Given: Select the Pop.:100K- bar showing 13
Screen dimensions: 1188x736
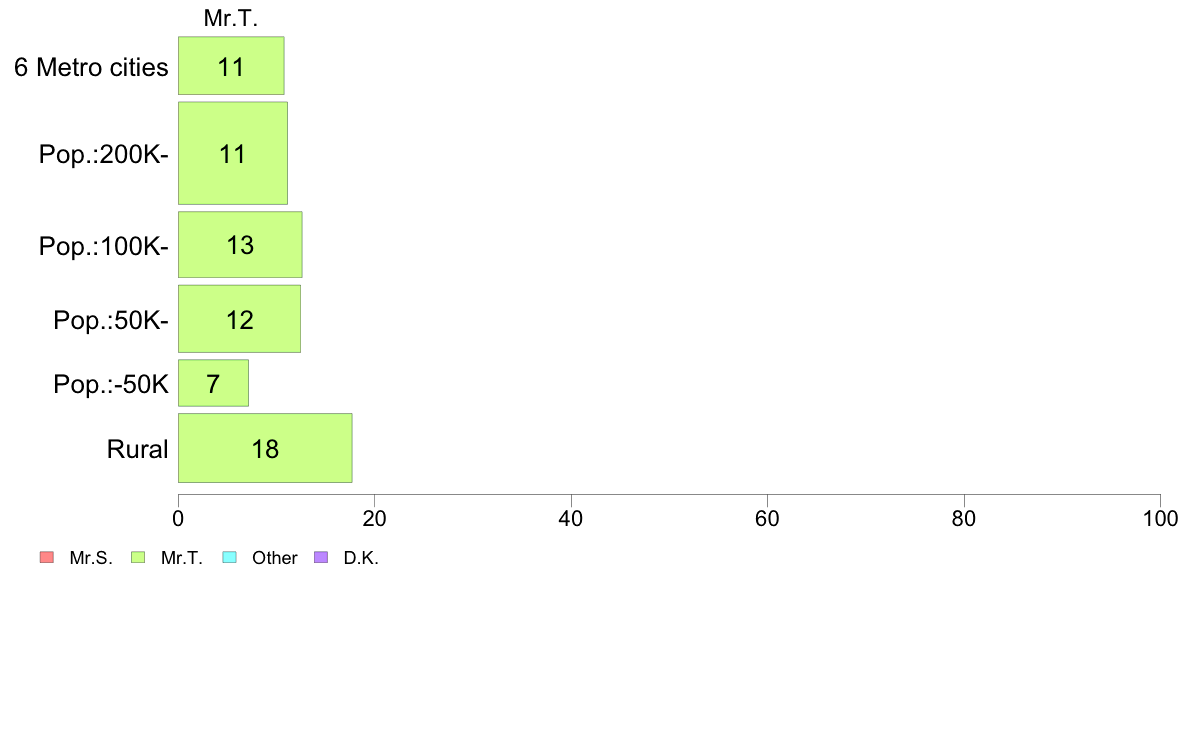Looking at the screenshot, I should (x=240, y=245).
